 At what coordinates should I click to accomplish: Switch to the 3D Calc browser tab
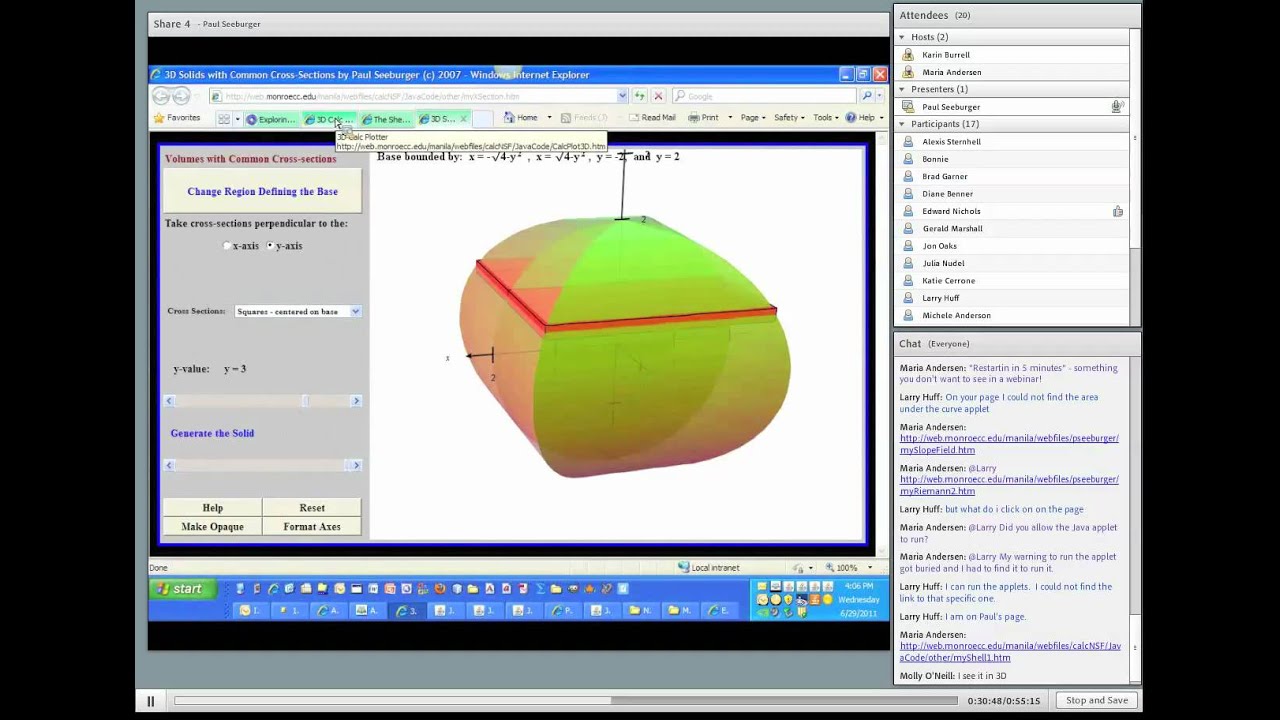click(x=328, y=119)
